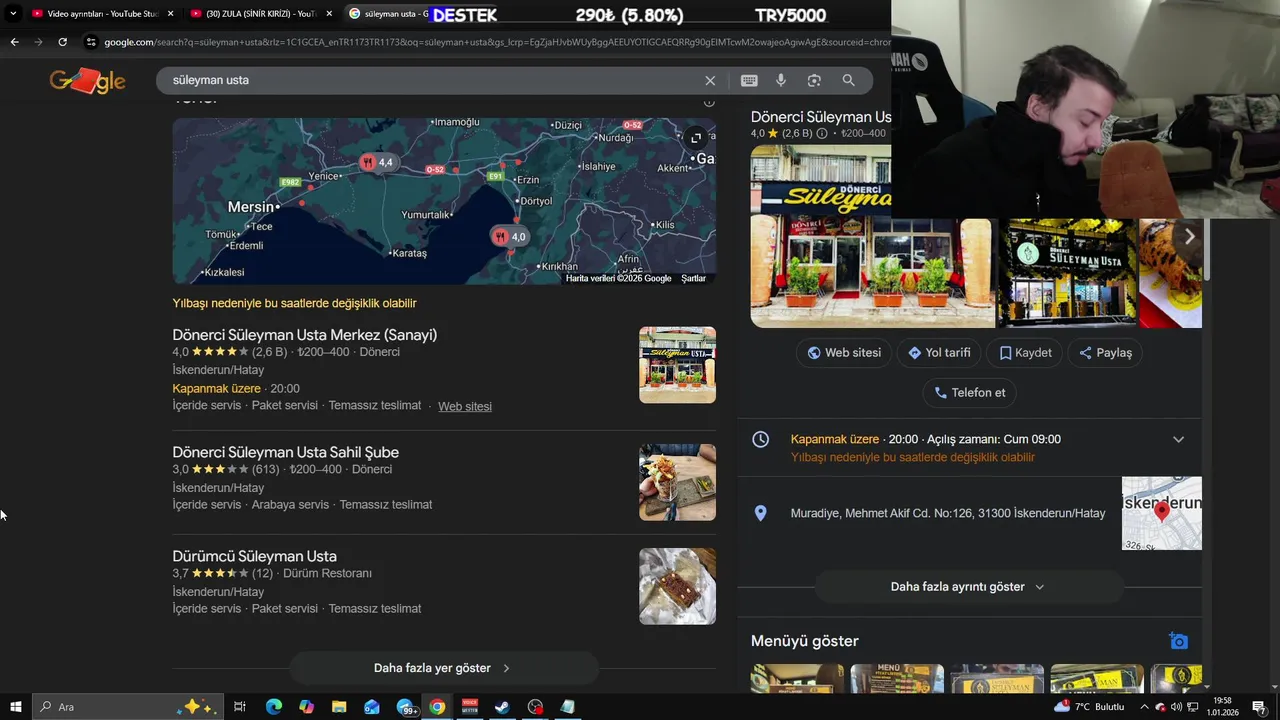Click Daha fazla yer göster button
The height and width of the screenshot is (720, 1280).
click(443, 668)
